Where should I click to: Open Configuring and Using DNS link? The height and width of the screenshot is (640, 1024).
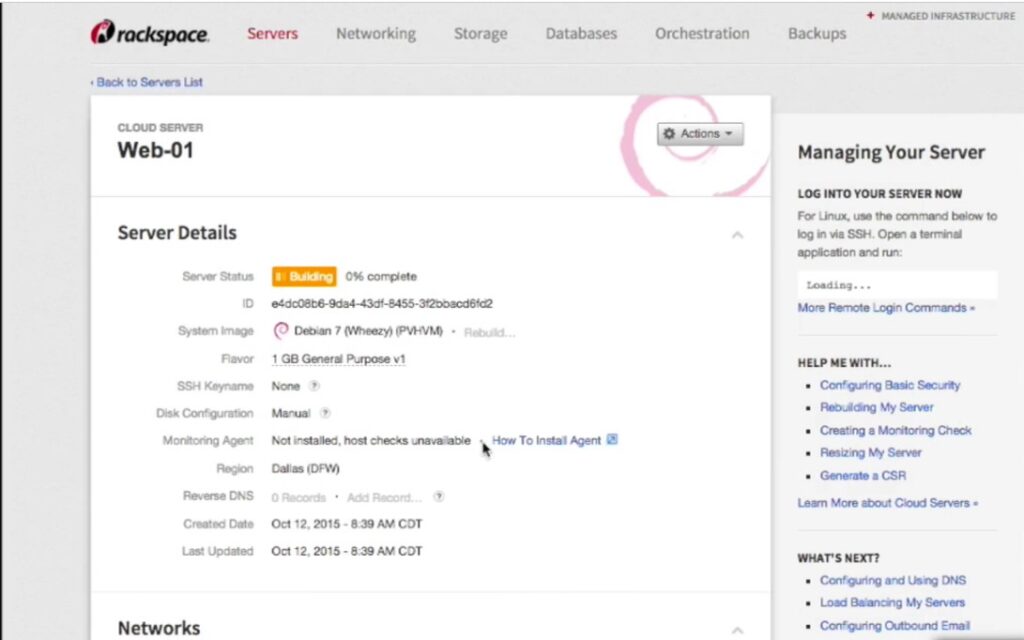(893, 581)
